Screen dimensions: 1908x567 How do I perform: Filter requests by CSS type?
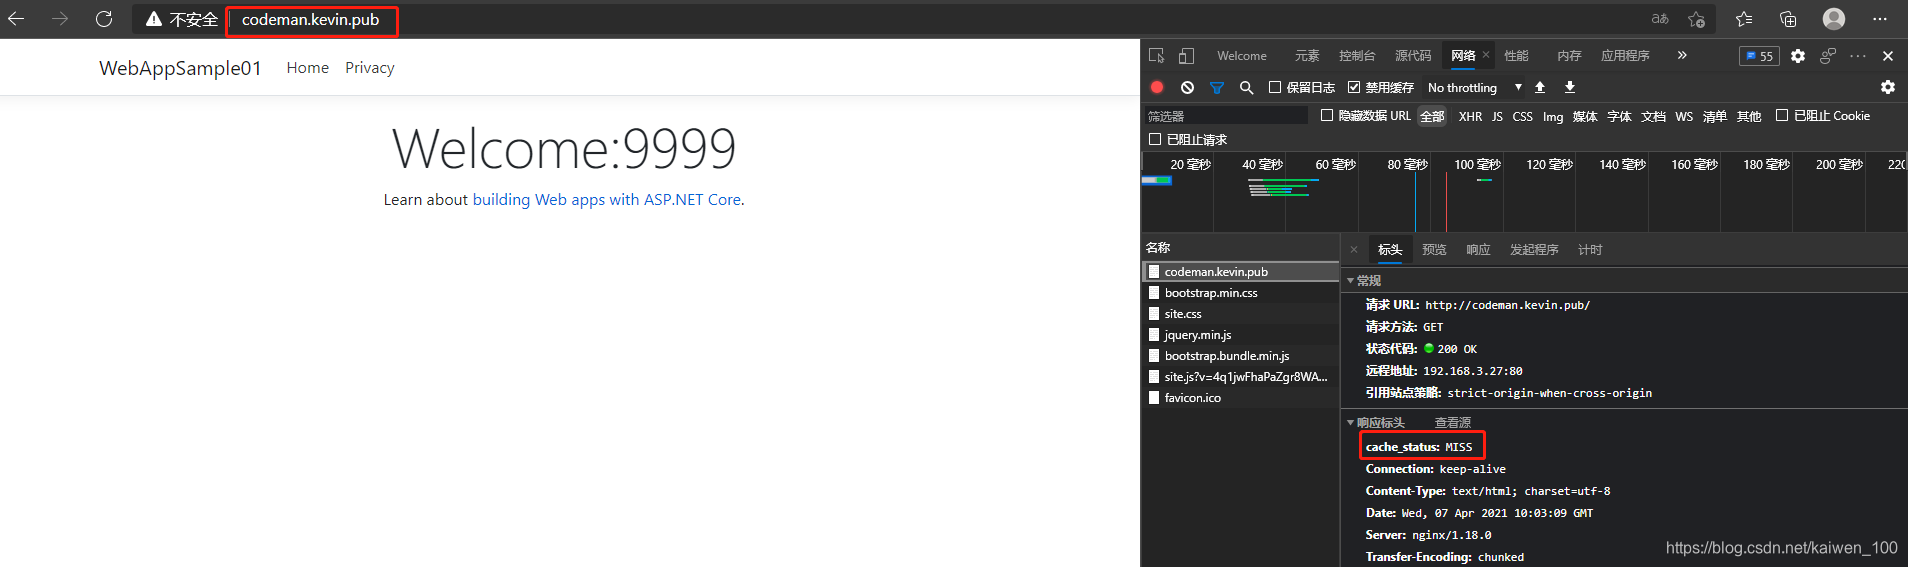pos(1522,116)
